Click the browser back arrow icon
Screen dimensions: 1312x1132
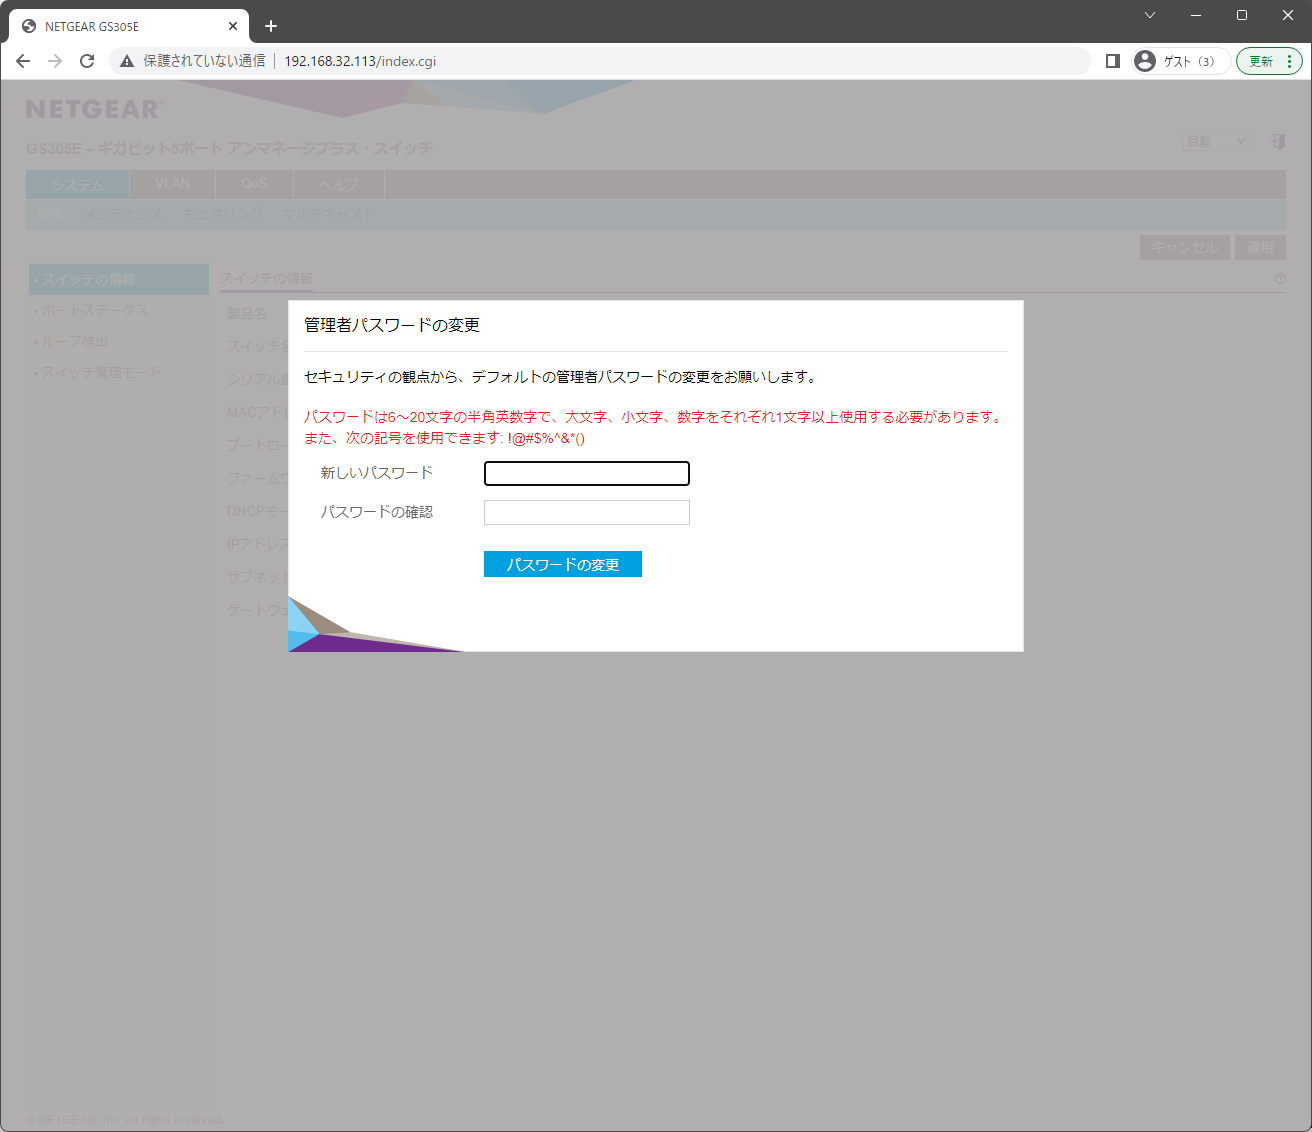[22, 60]
